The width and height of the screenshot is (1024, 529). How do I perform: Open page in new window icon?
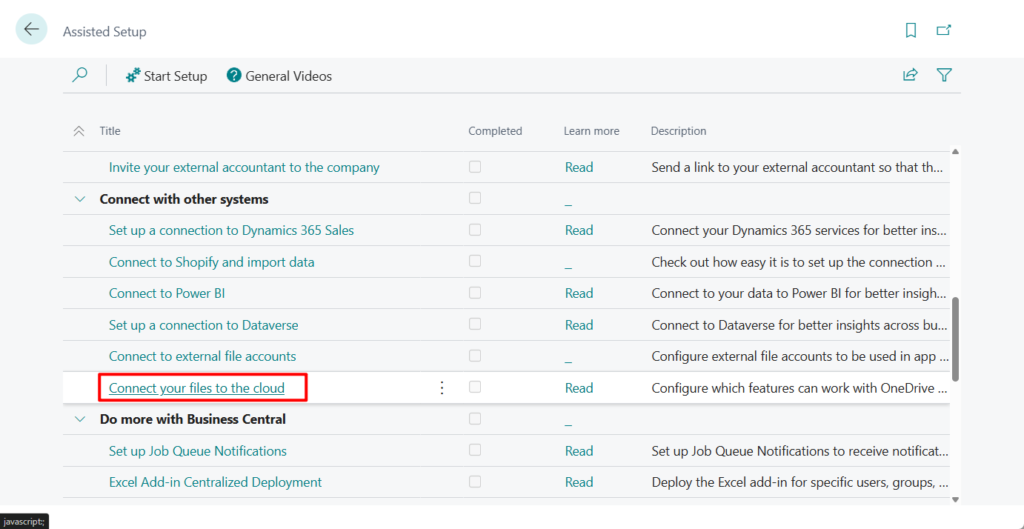click(x=943, y=30)
